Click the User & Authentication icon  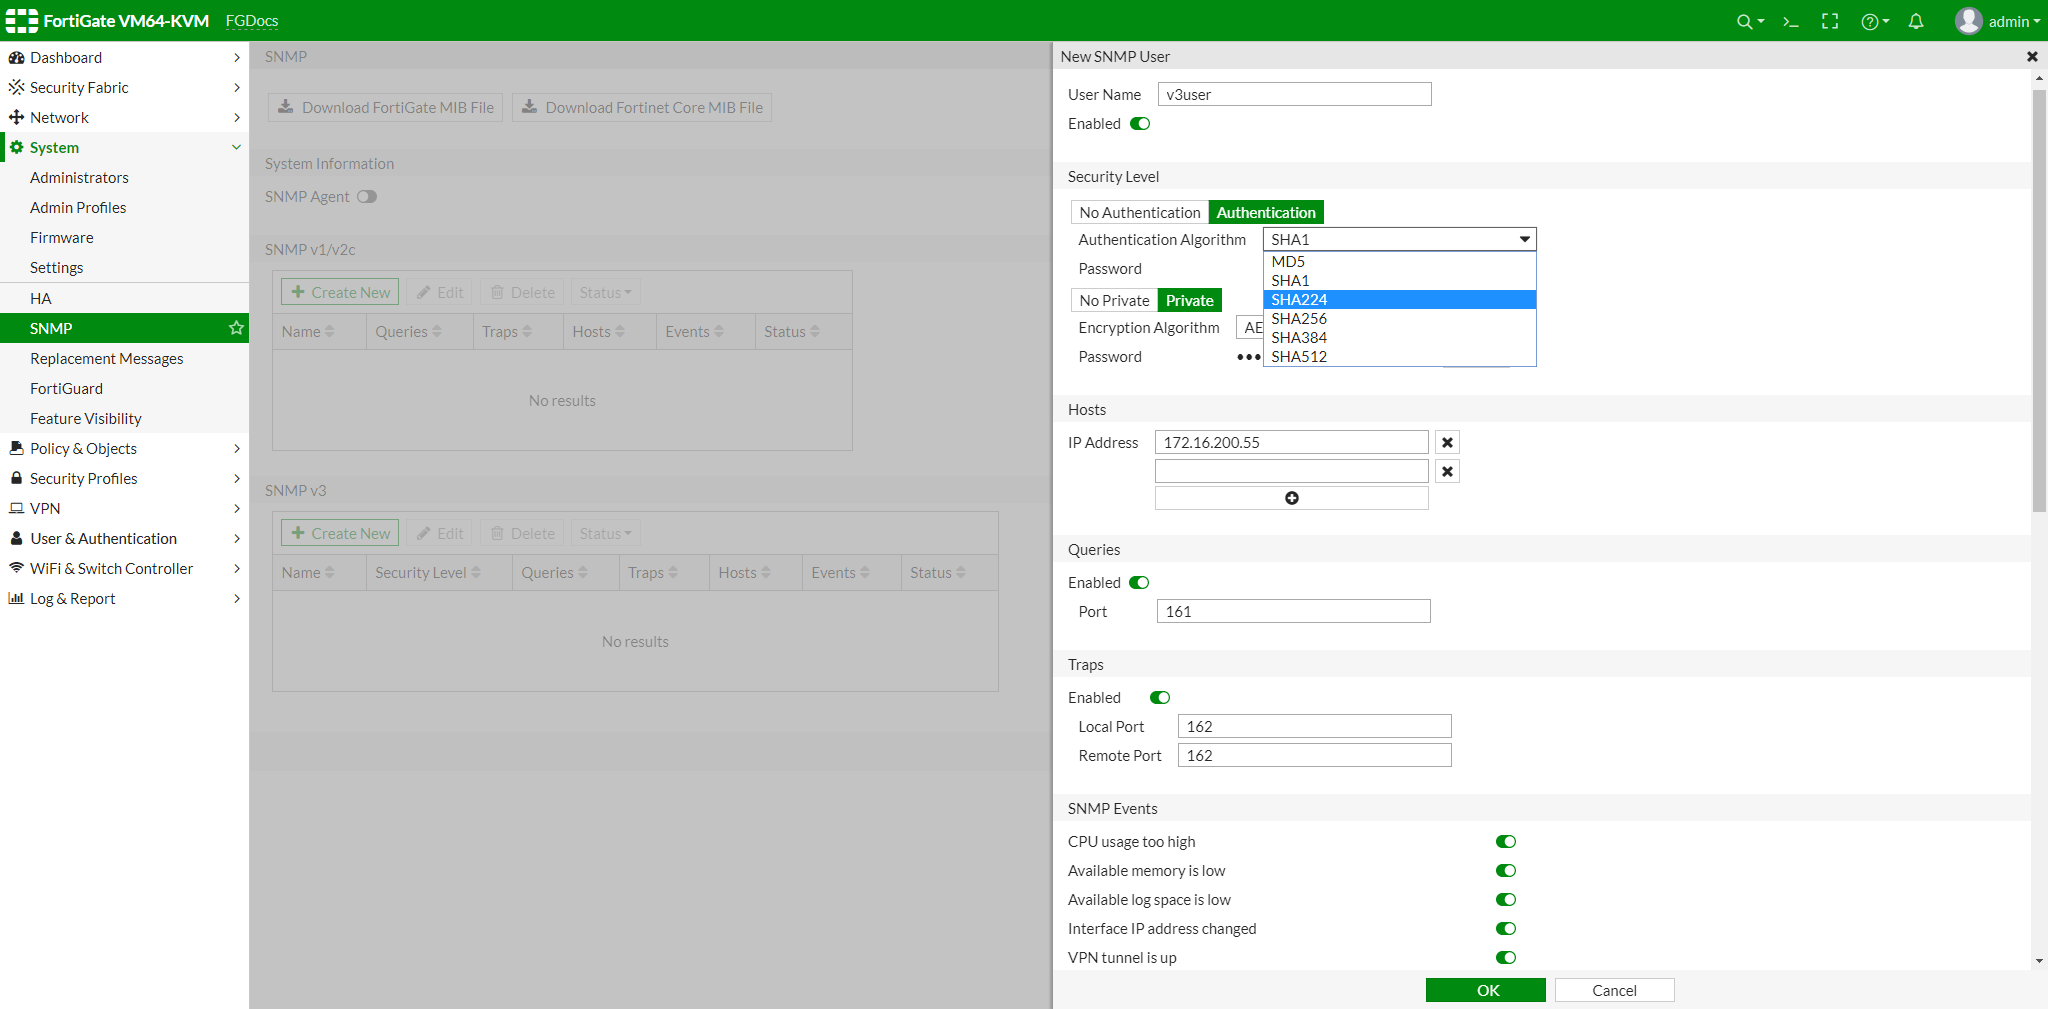(16, 538)
